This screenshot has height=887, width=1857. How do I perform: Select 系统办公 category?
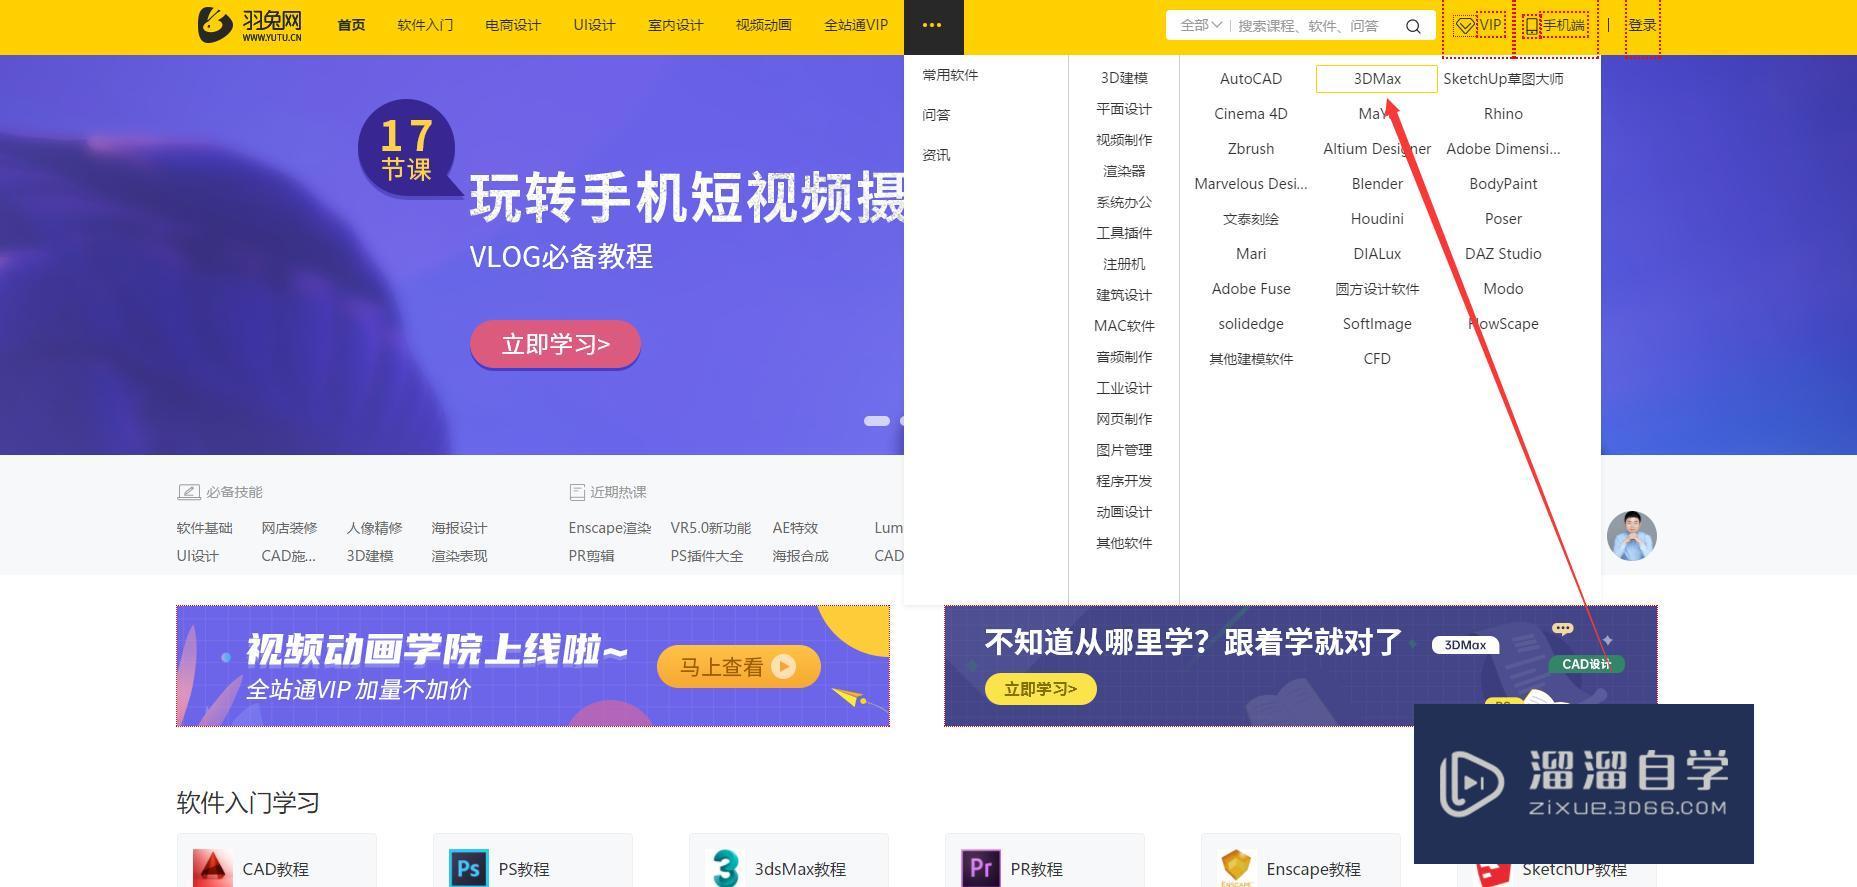pyautogui.click(x=1124, y=202)
